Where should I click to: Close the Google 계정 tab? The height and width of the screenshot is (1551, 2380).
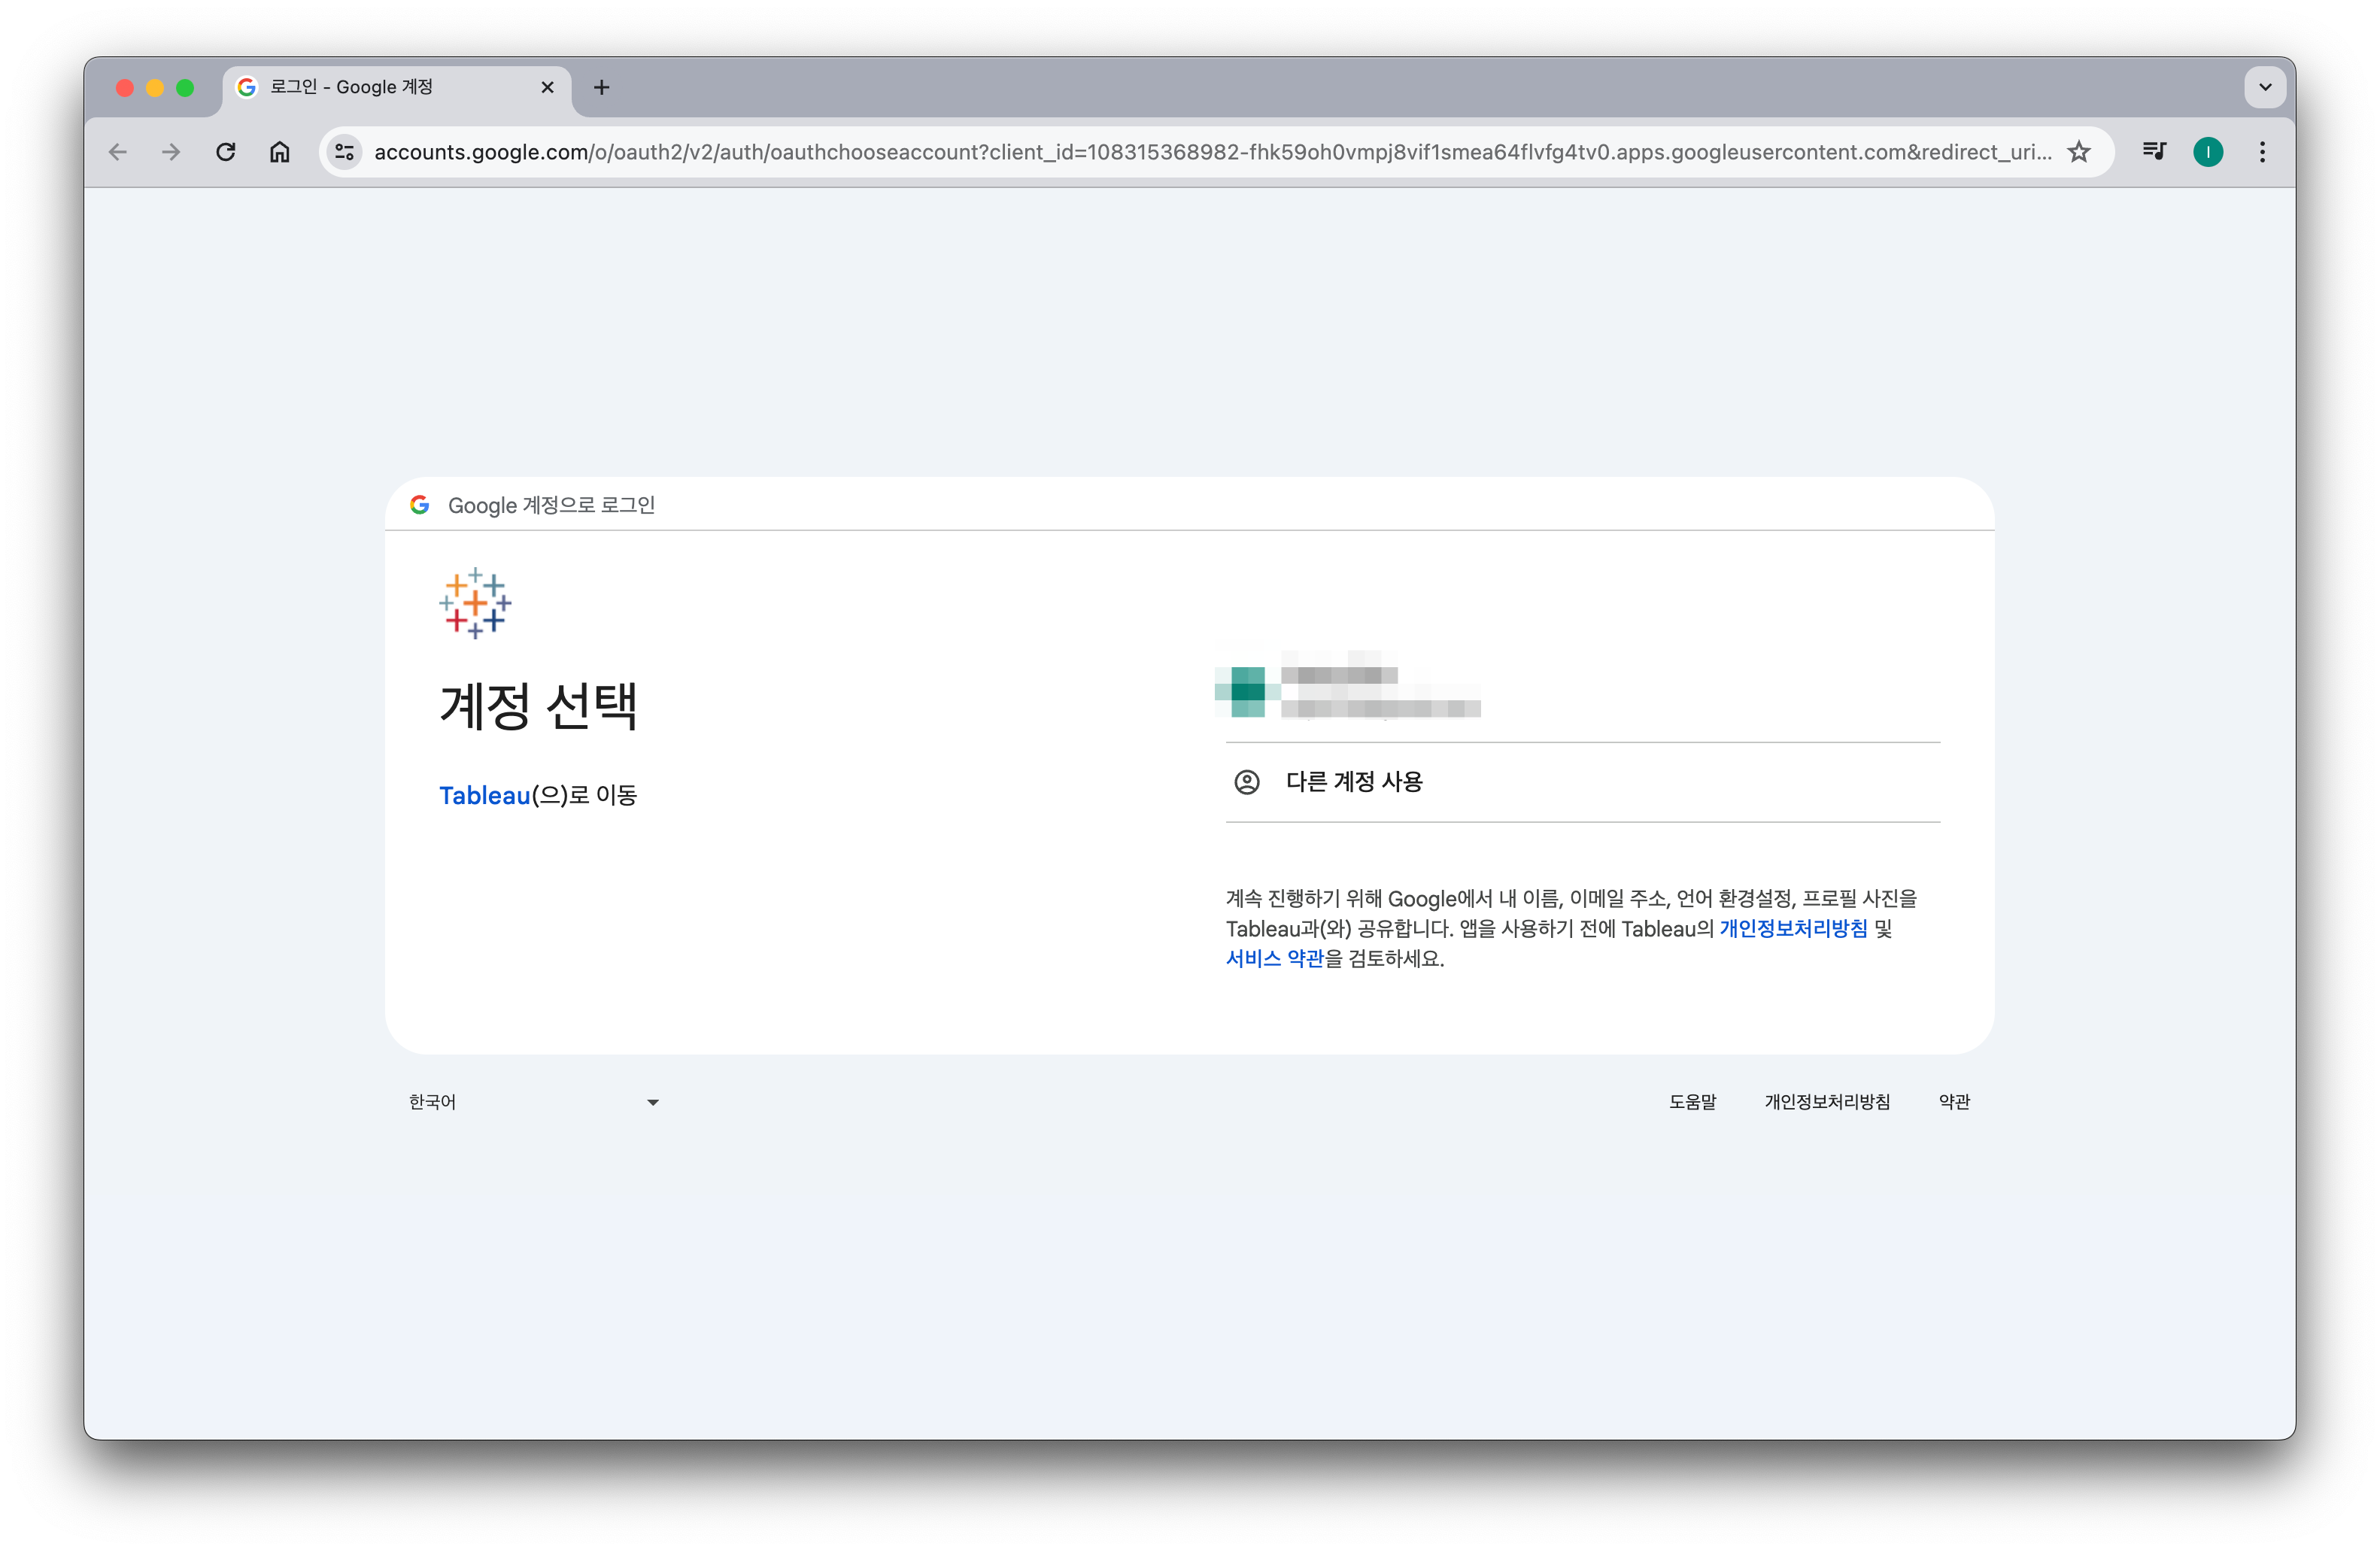click(x=547, y=88)
